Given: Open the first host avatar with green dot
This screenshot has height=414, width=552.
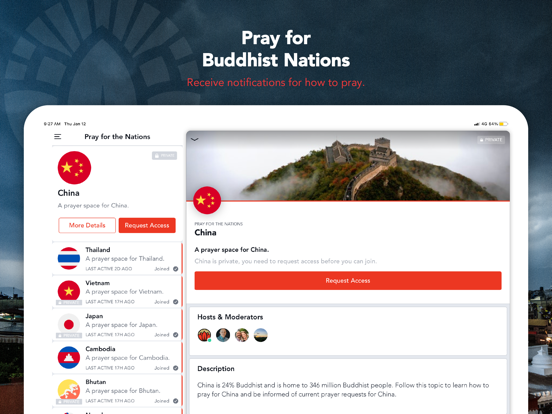Looking at the screenshot, I should click(205, 335).
